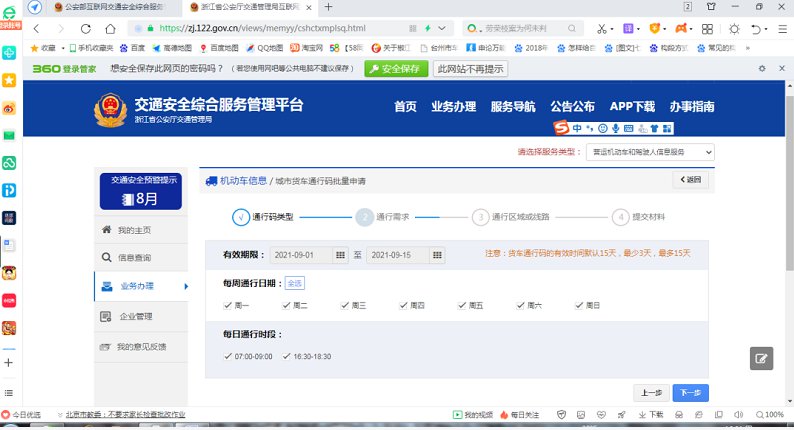
Task: Click the 信息查询 magnifier icon
Action: click(x=107, y=258)
